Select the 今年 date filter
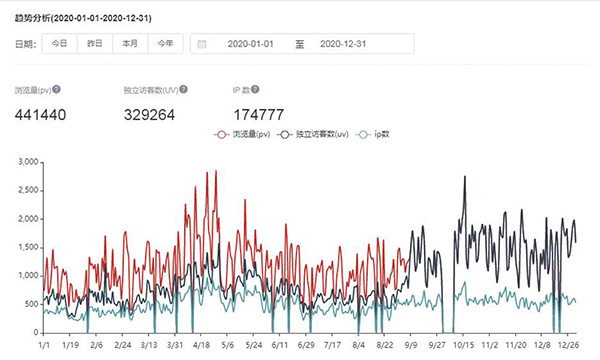This screenshot has width=600, height=360. [165, 44]
